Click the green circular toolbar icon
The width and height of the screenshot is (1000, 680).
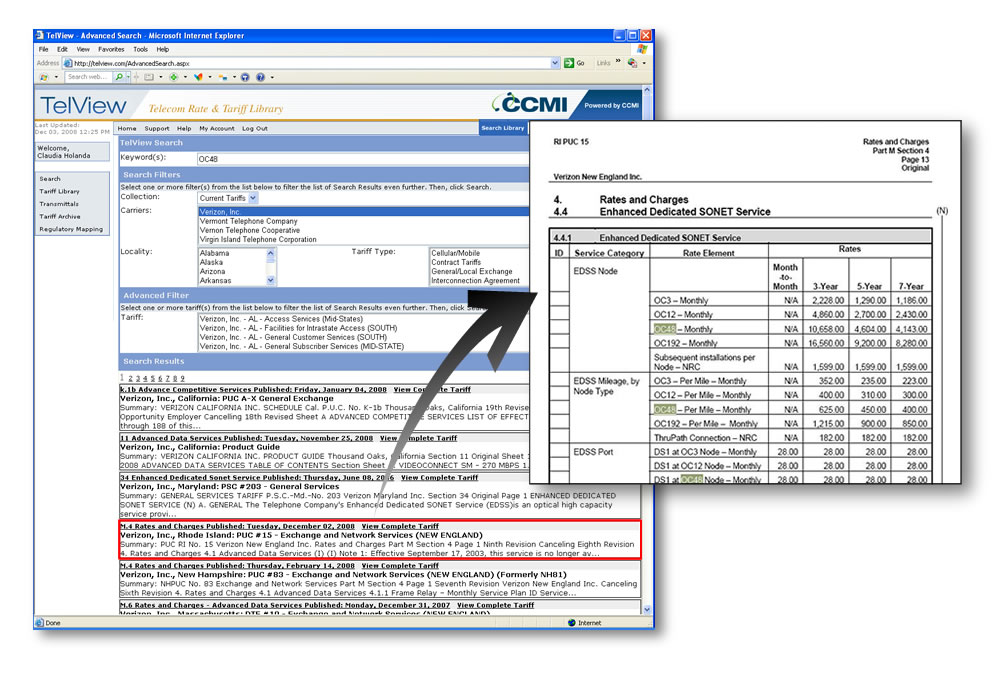(x=173, y=77)
